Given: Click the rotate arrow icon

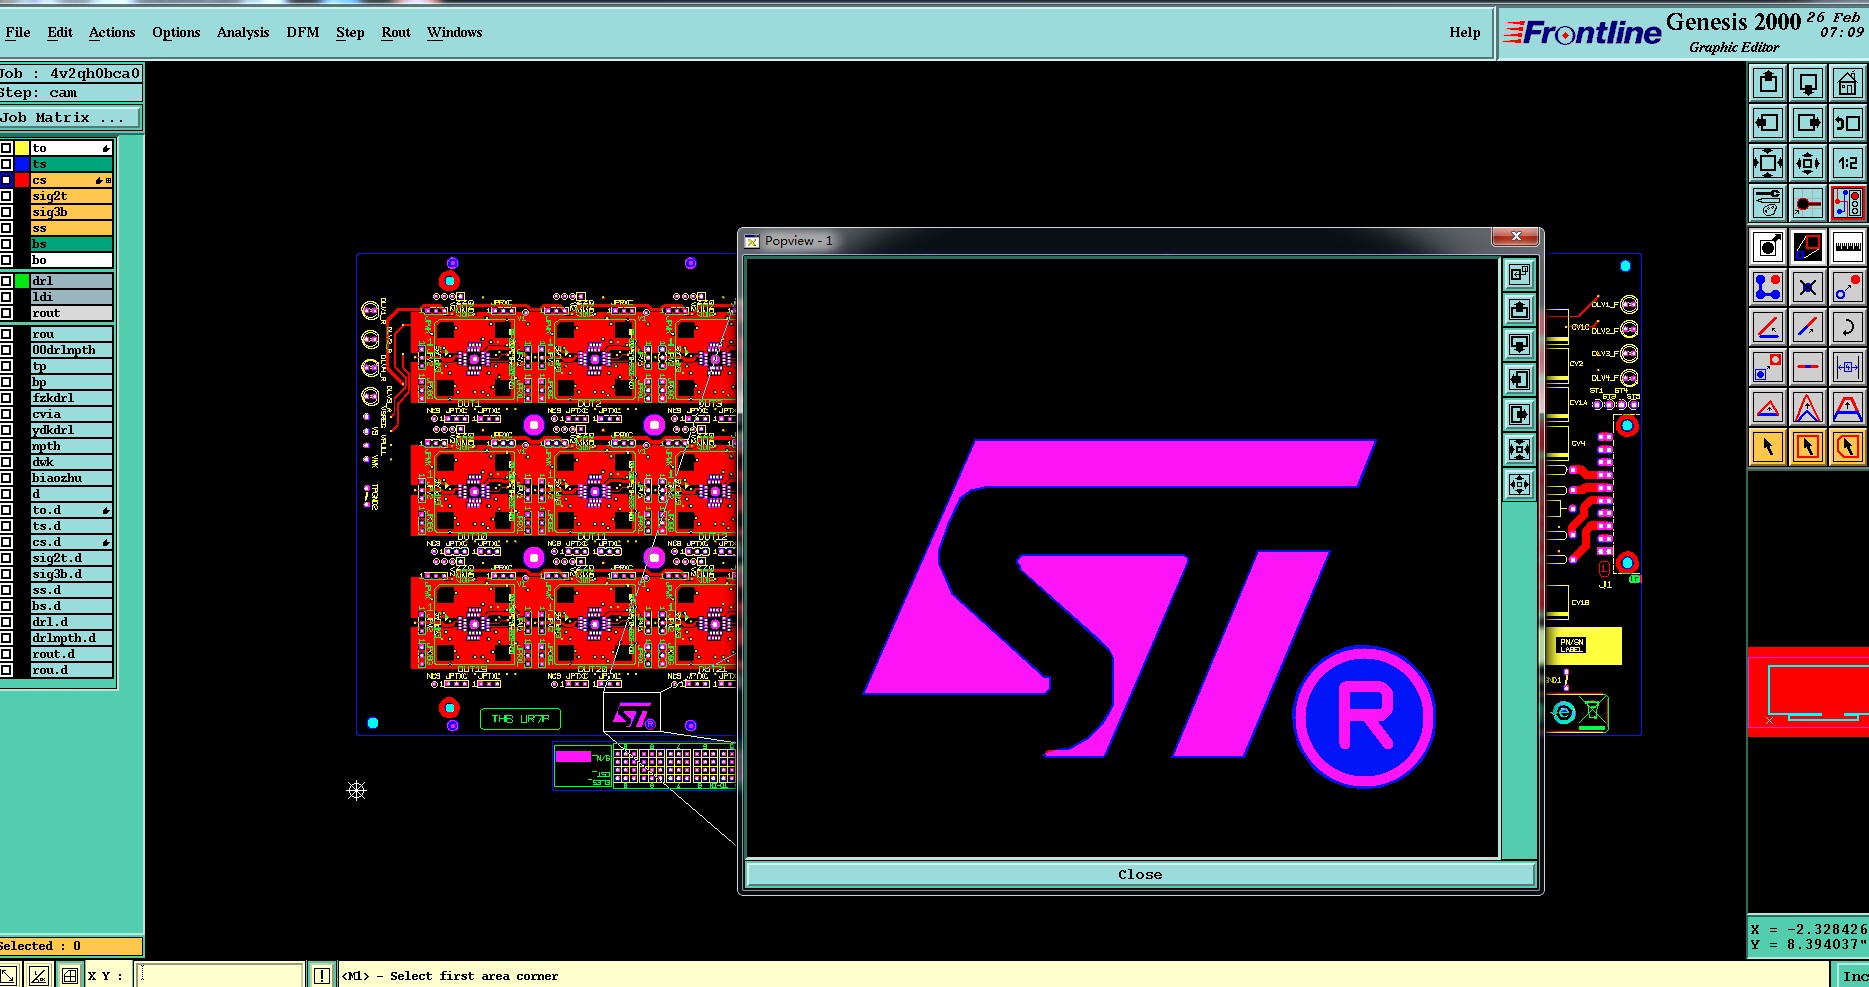Looking at the screenshot, I should pyautogui.click(x=1848, y=327).
